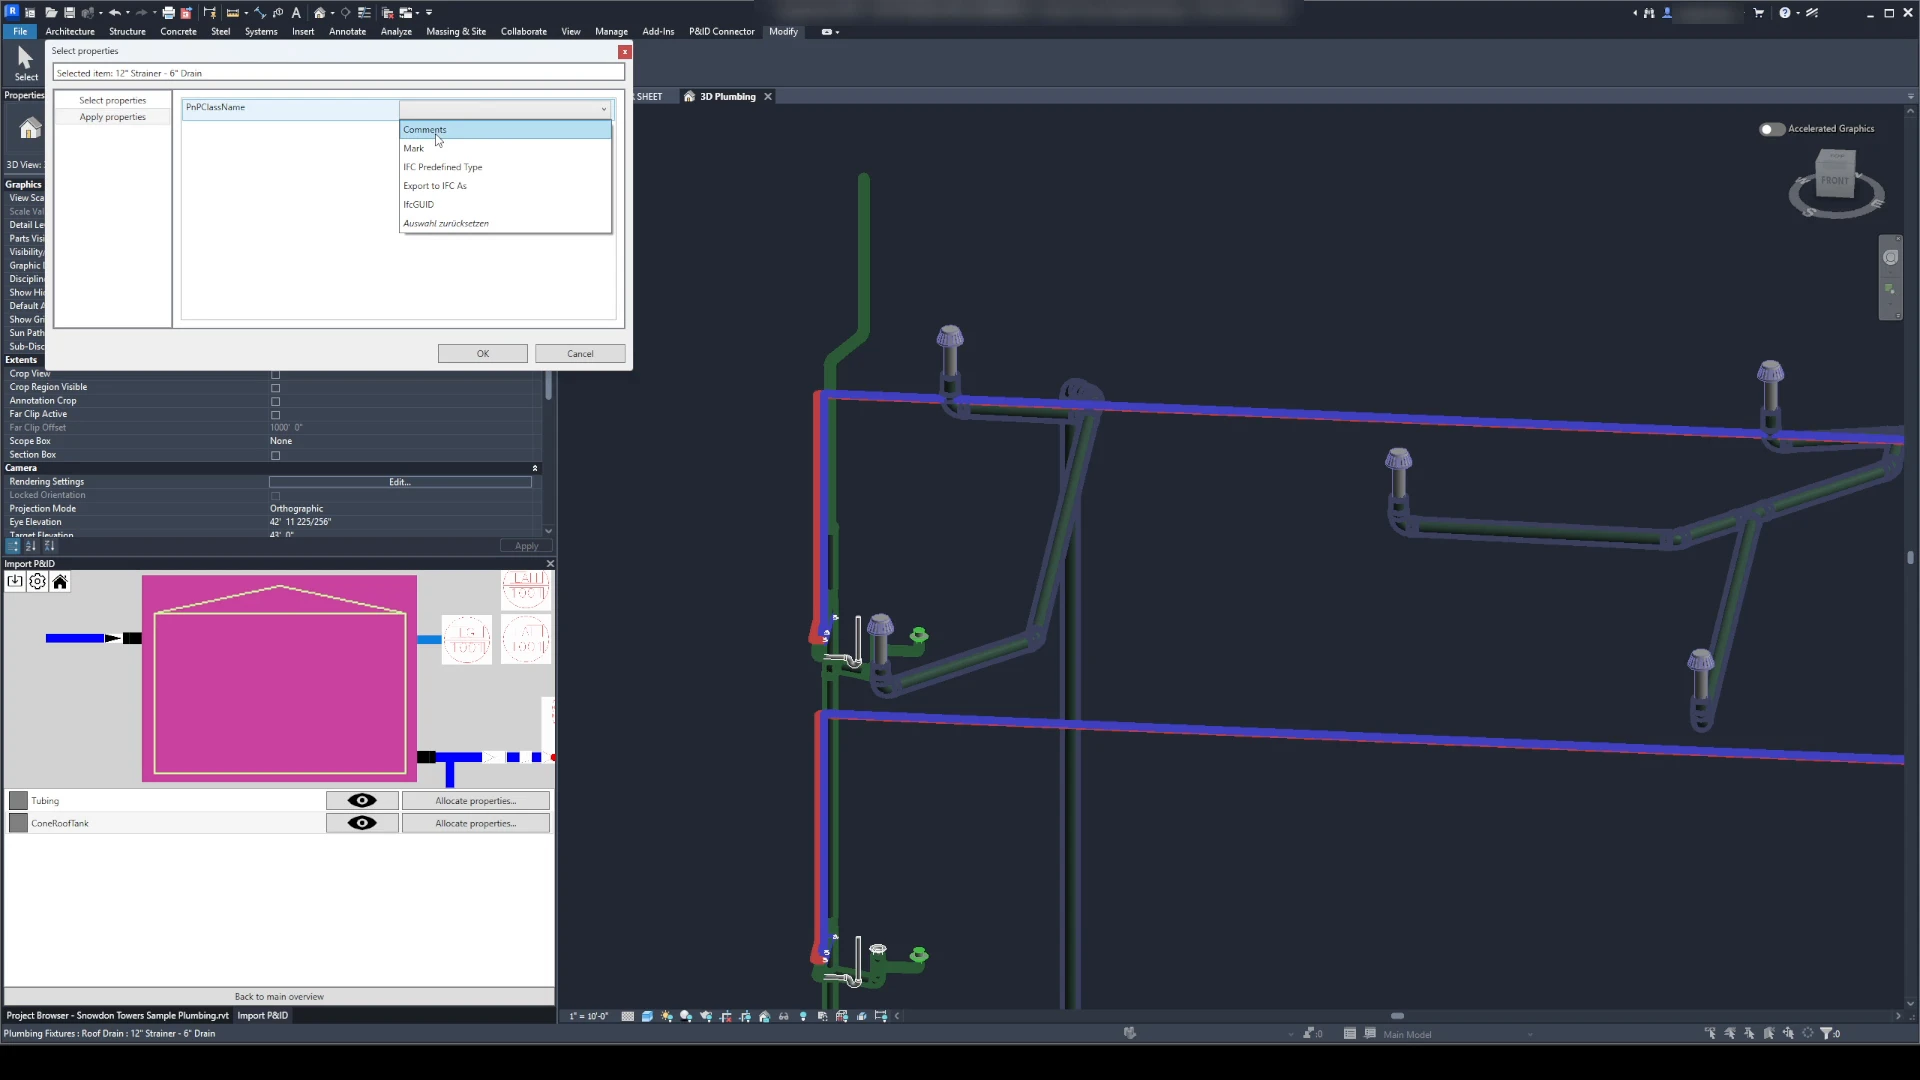Click the Sun Path icon in view control bar

[667, 1017]
